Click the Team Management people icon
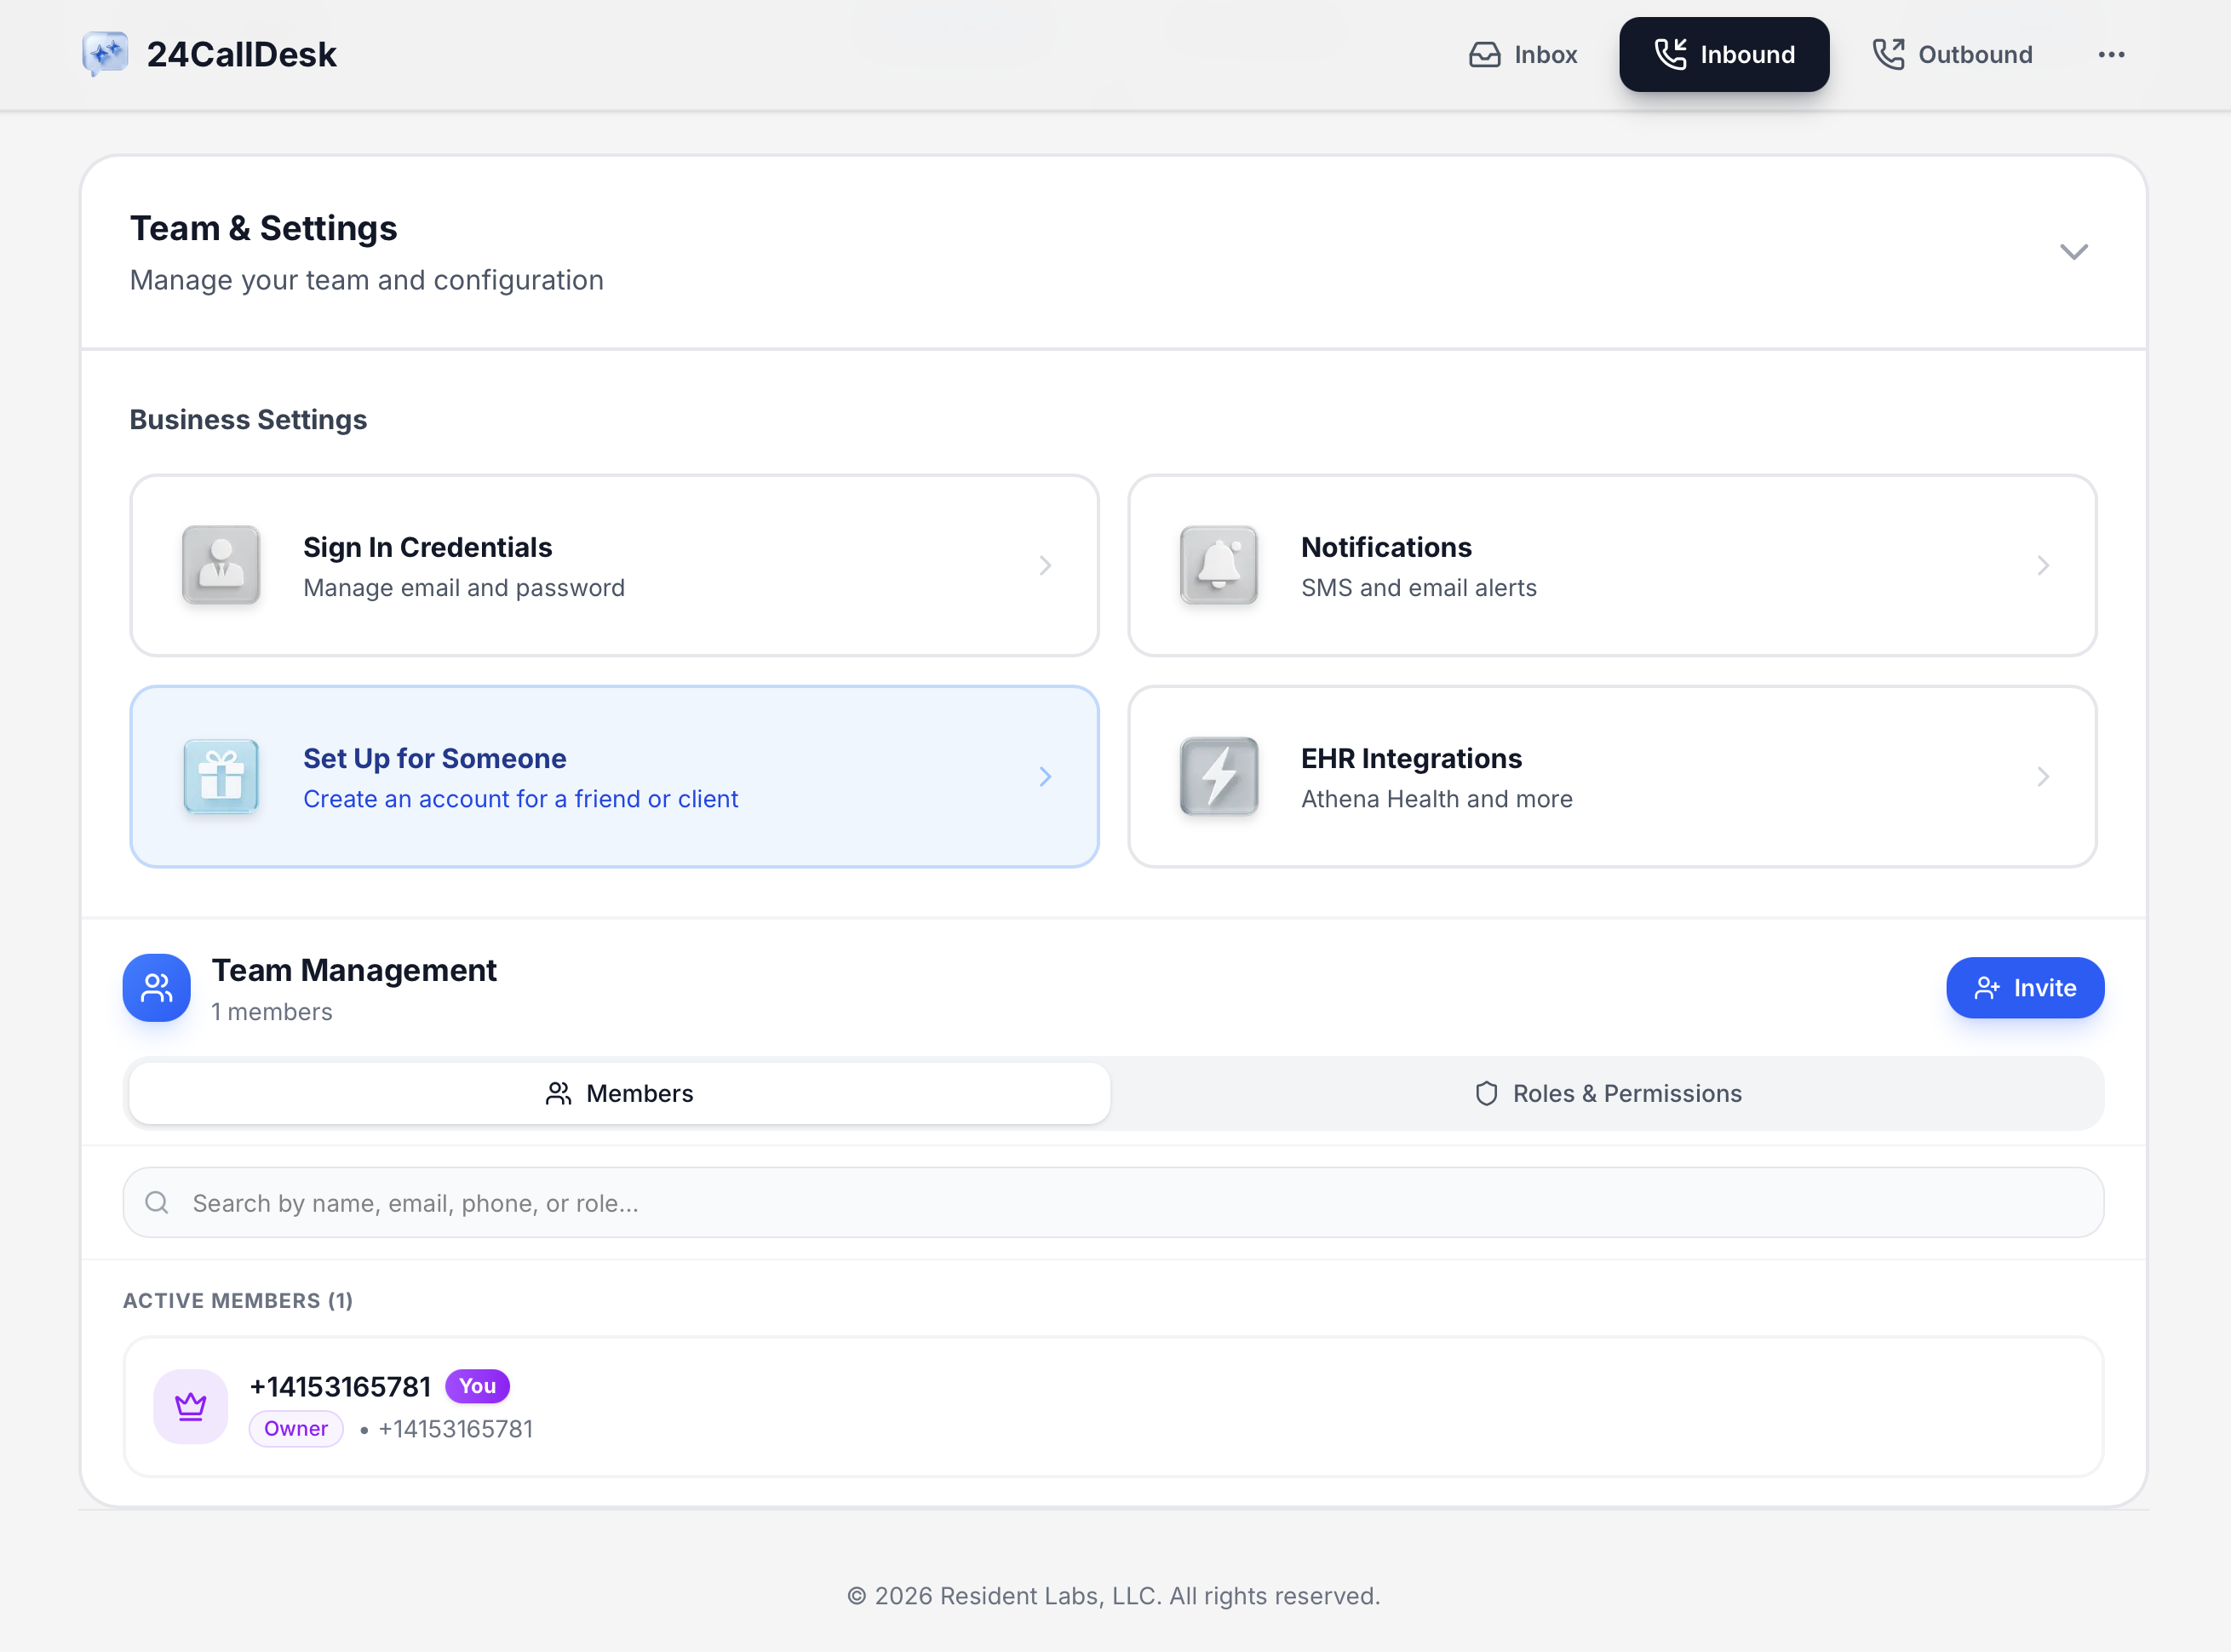Screen dimensions: 2231x1652 [x=157, y=988]
